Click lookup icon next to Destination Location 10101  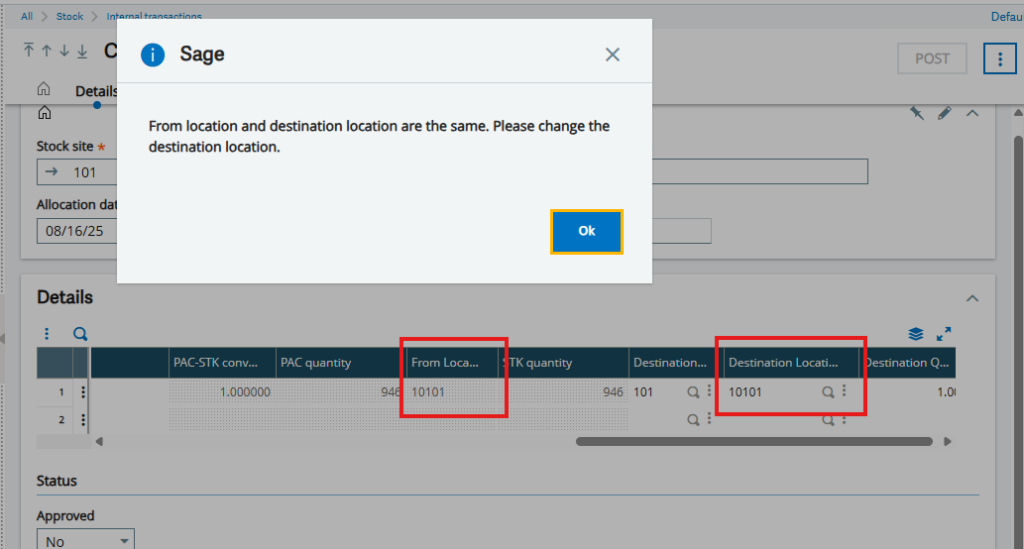click(827, 392)
